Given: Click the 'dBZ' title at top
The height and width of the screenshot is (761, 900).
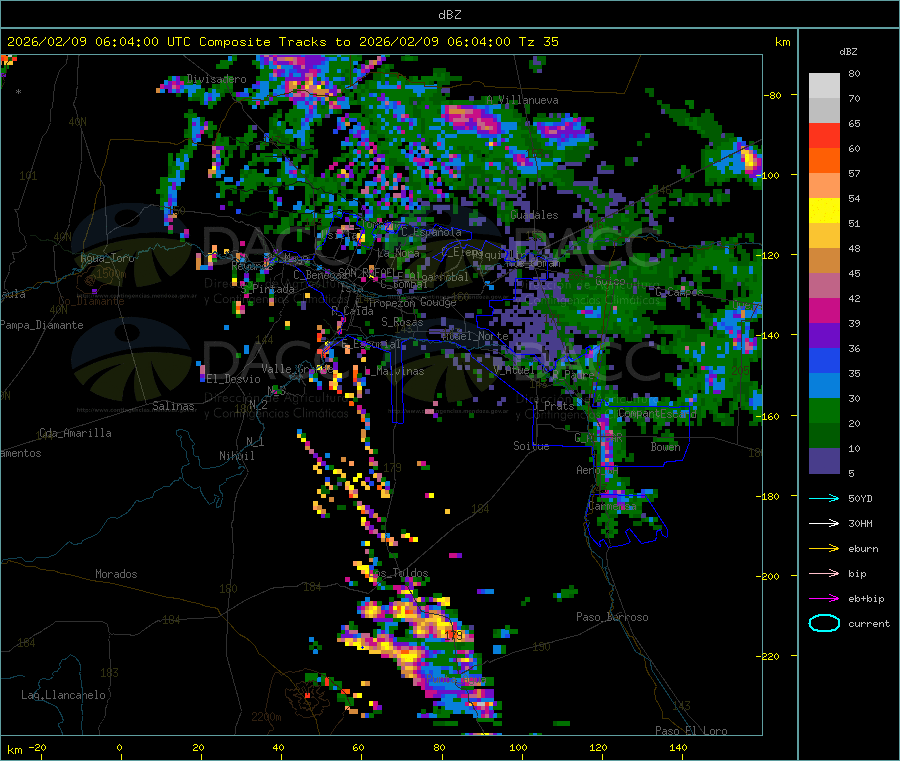Looking at the screenshot, I should pos(449,15).
